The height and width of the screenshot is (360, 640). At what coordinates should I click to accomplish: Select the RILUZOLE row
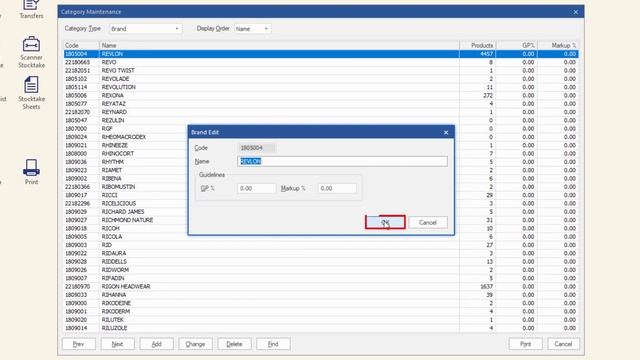[321, 328]
